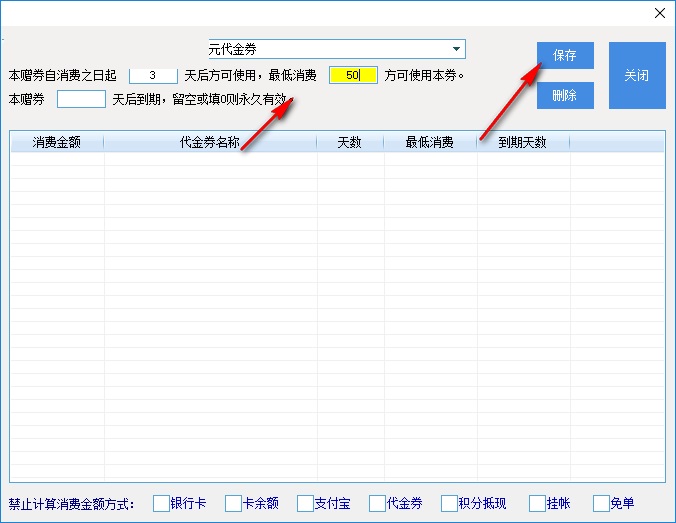Click the 最低消费 column header
Viewport: 676px width, 523px height.
[430, 142]
